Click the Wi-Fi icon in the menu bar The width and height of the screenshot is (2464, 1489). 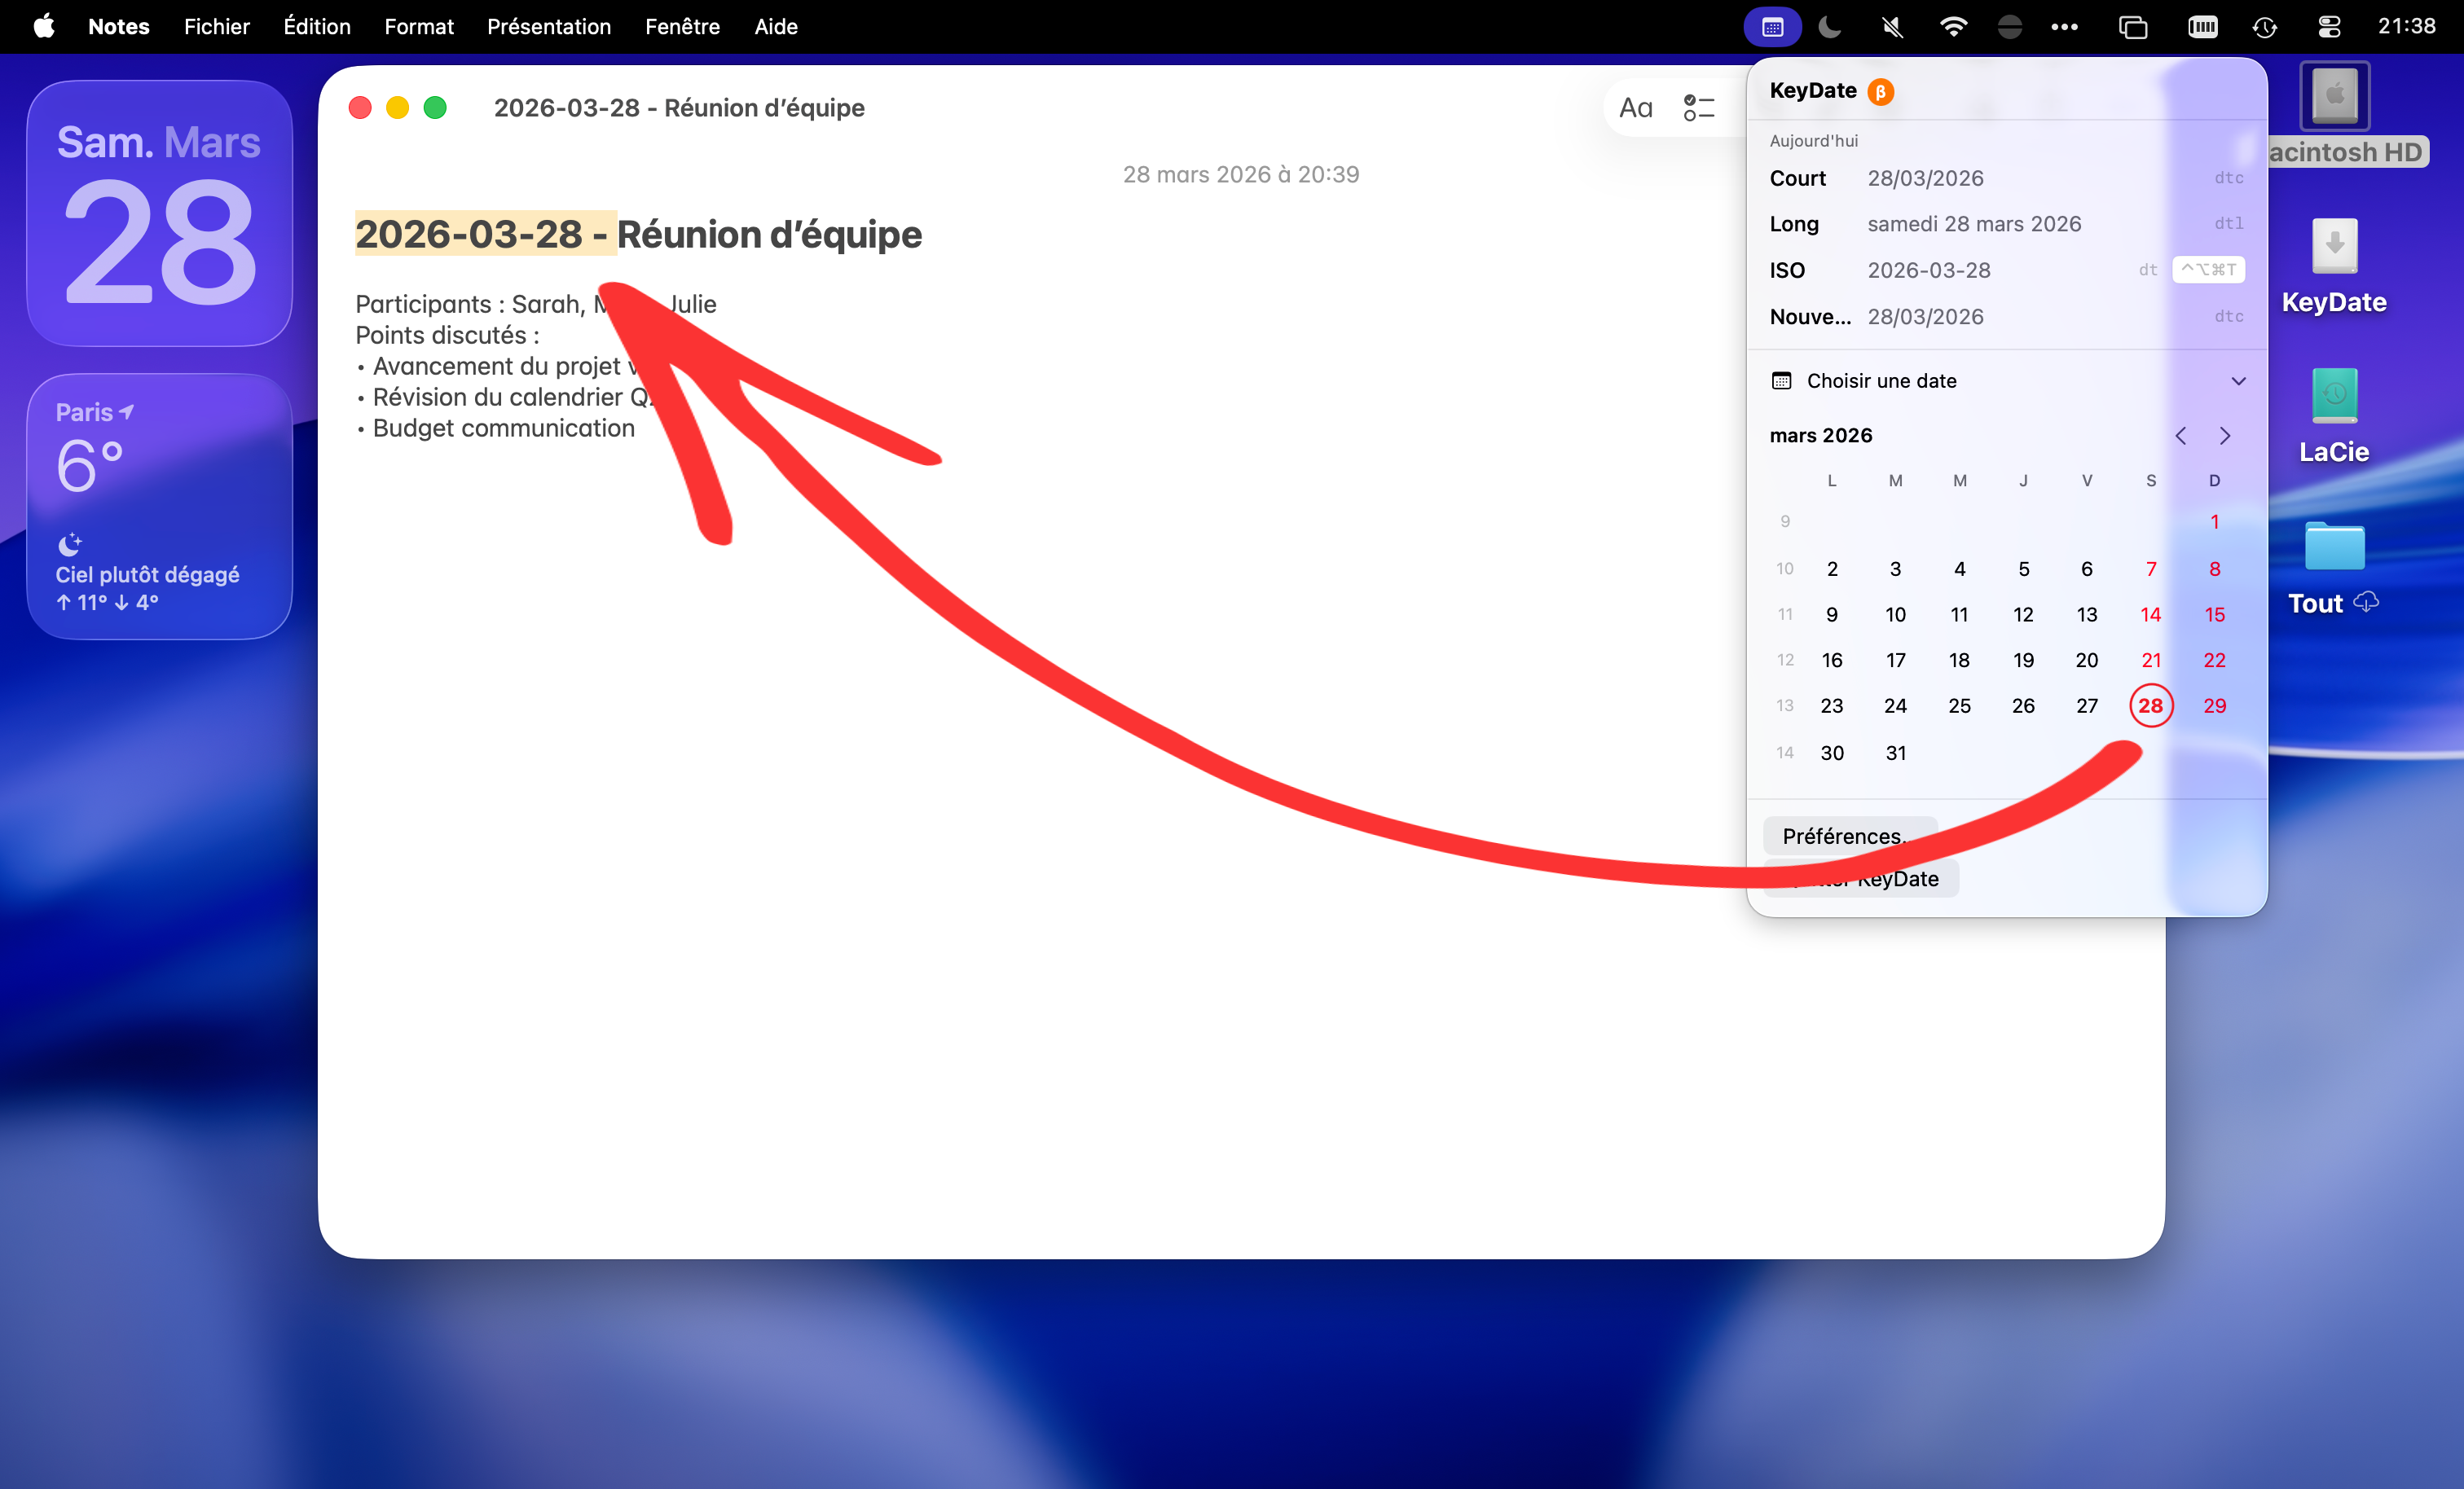[x=1953, y=27]
